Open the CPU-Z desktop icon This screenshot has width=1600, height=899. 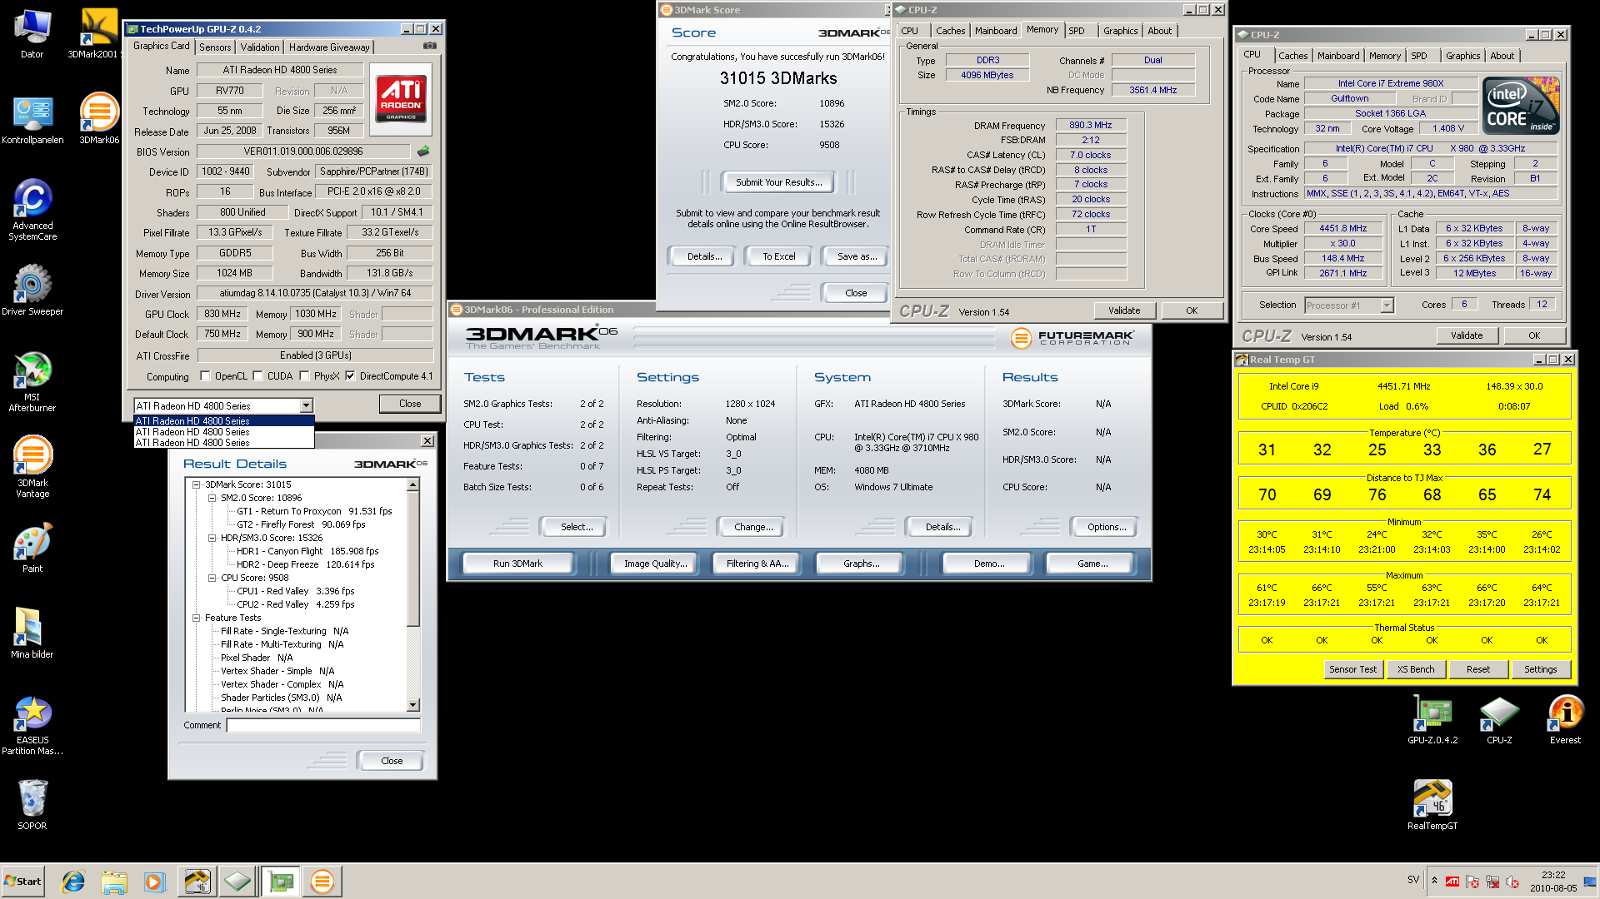[x=1499, y=720]
